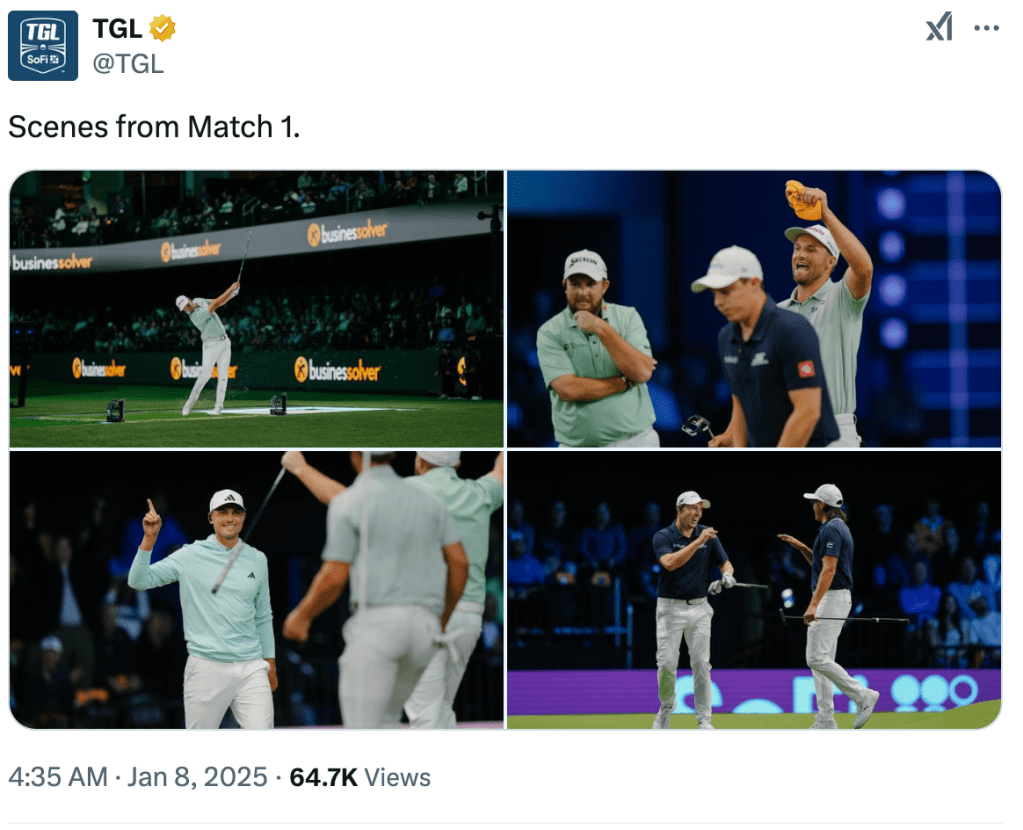Open the @TGL handle link
The width and height of the screenshot is (1023, 830).
coord(128,64)
